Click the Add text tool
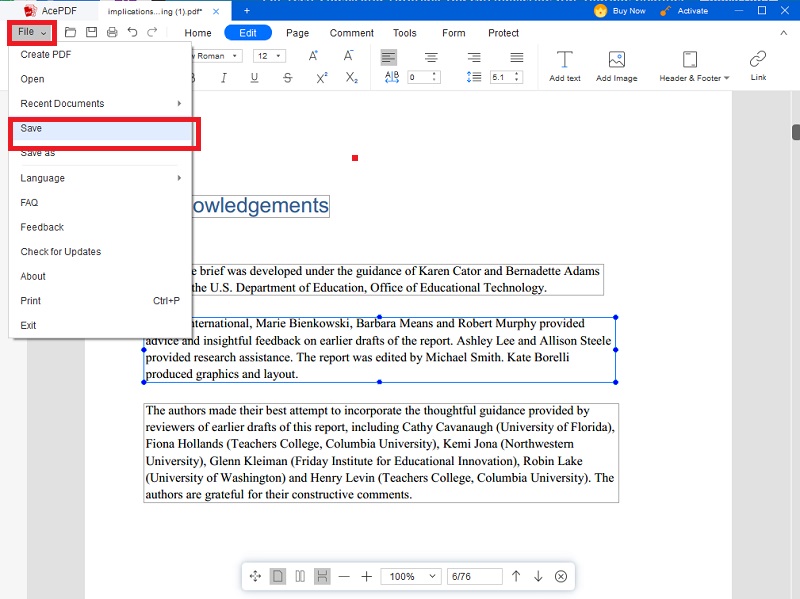Image resolution: width=800 pixels, height=599 pixels. [565, 66]
